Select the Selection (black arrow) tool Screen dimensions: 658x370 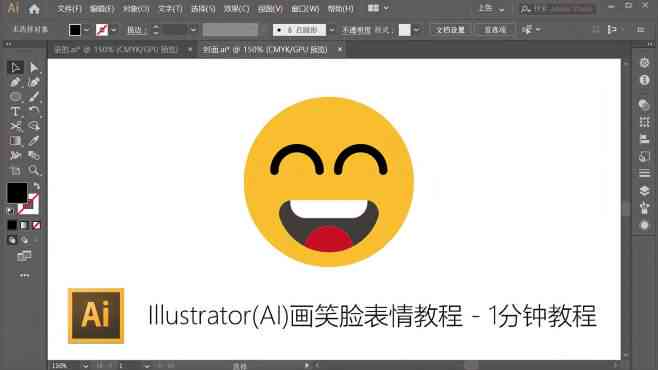coord(15,68)
